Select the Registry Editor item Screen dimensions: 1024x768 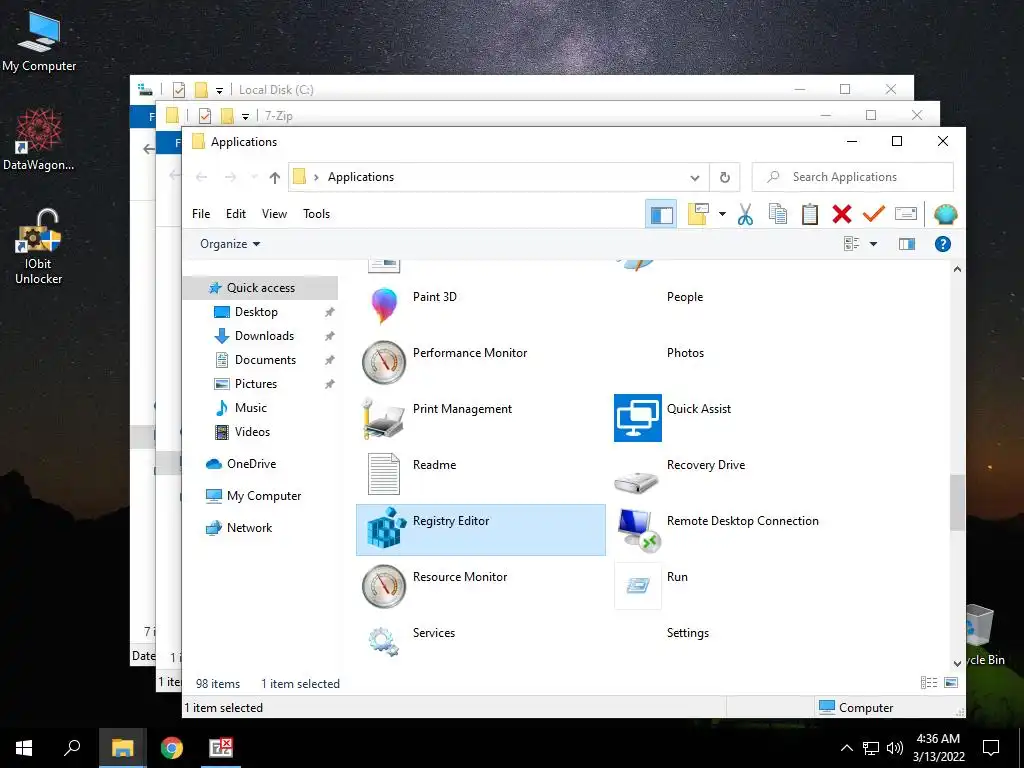pyautogui.click(x=481, y=530)
